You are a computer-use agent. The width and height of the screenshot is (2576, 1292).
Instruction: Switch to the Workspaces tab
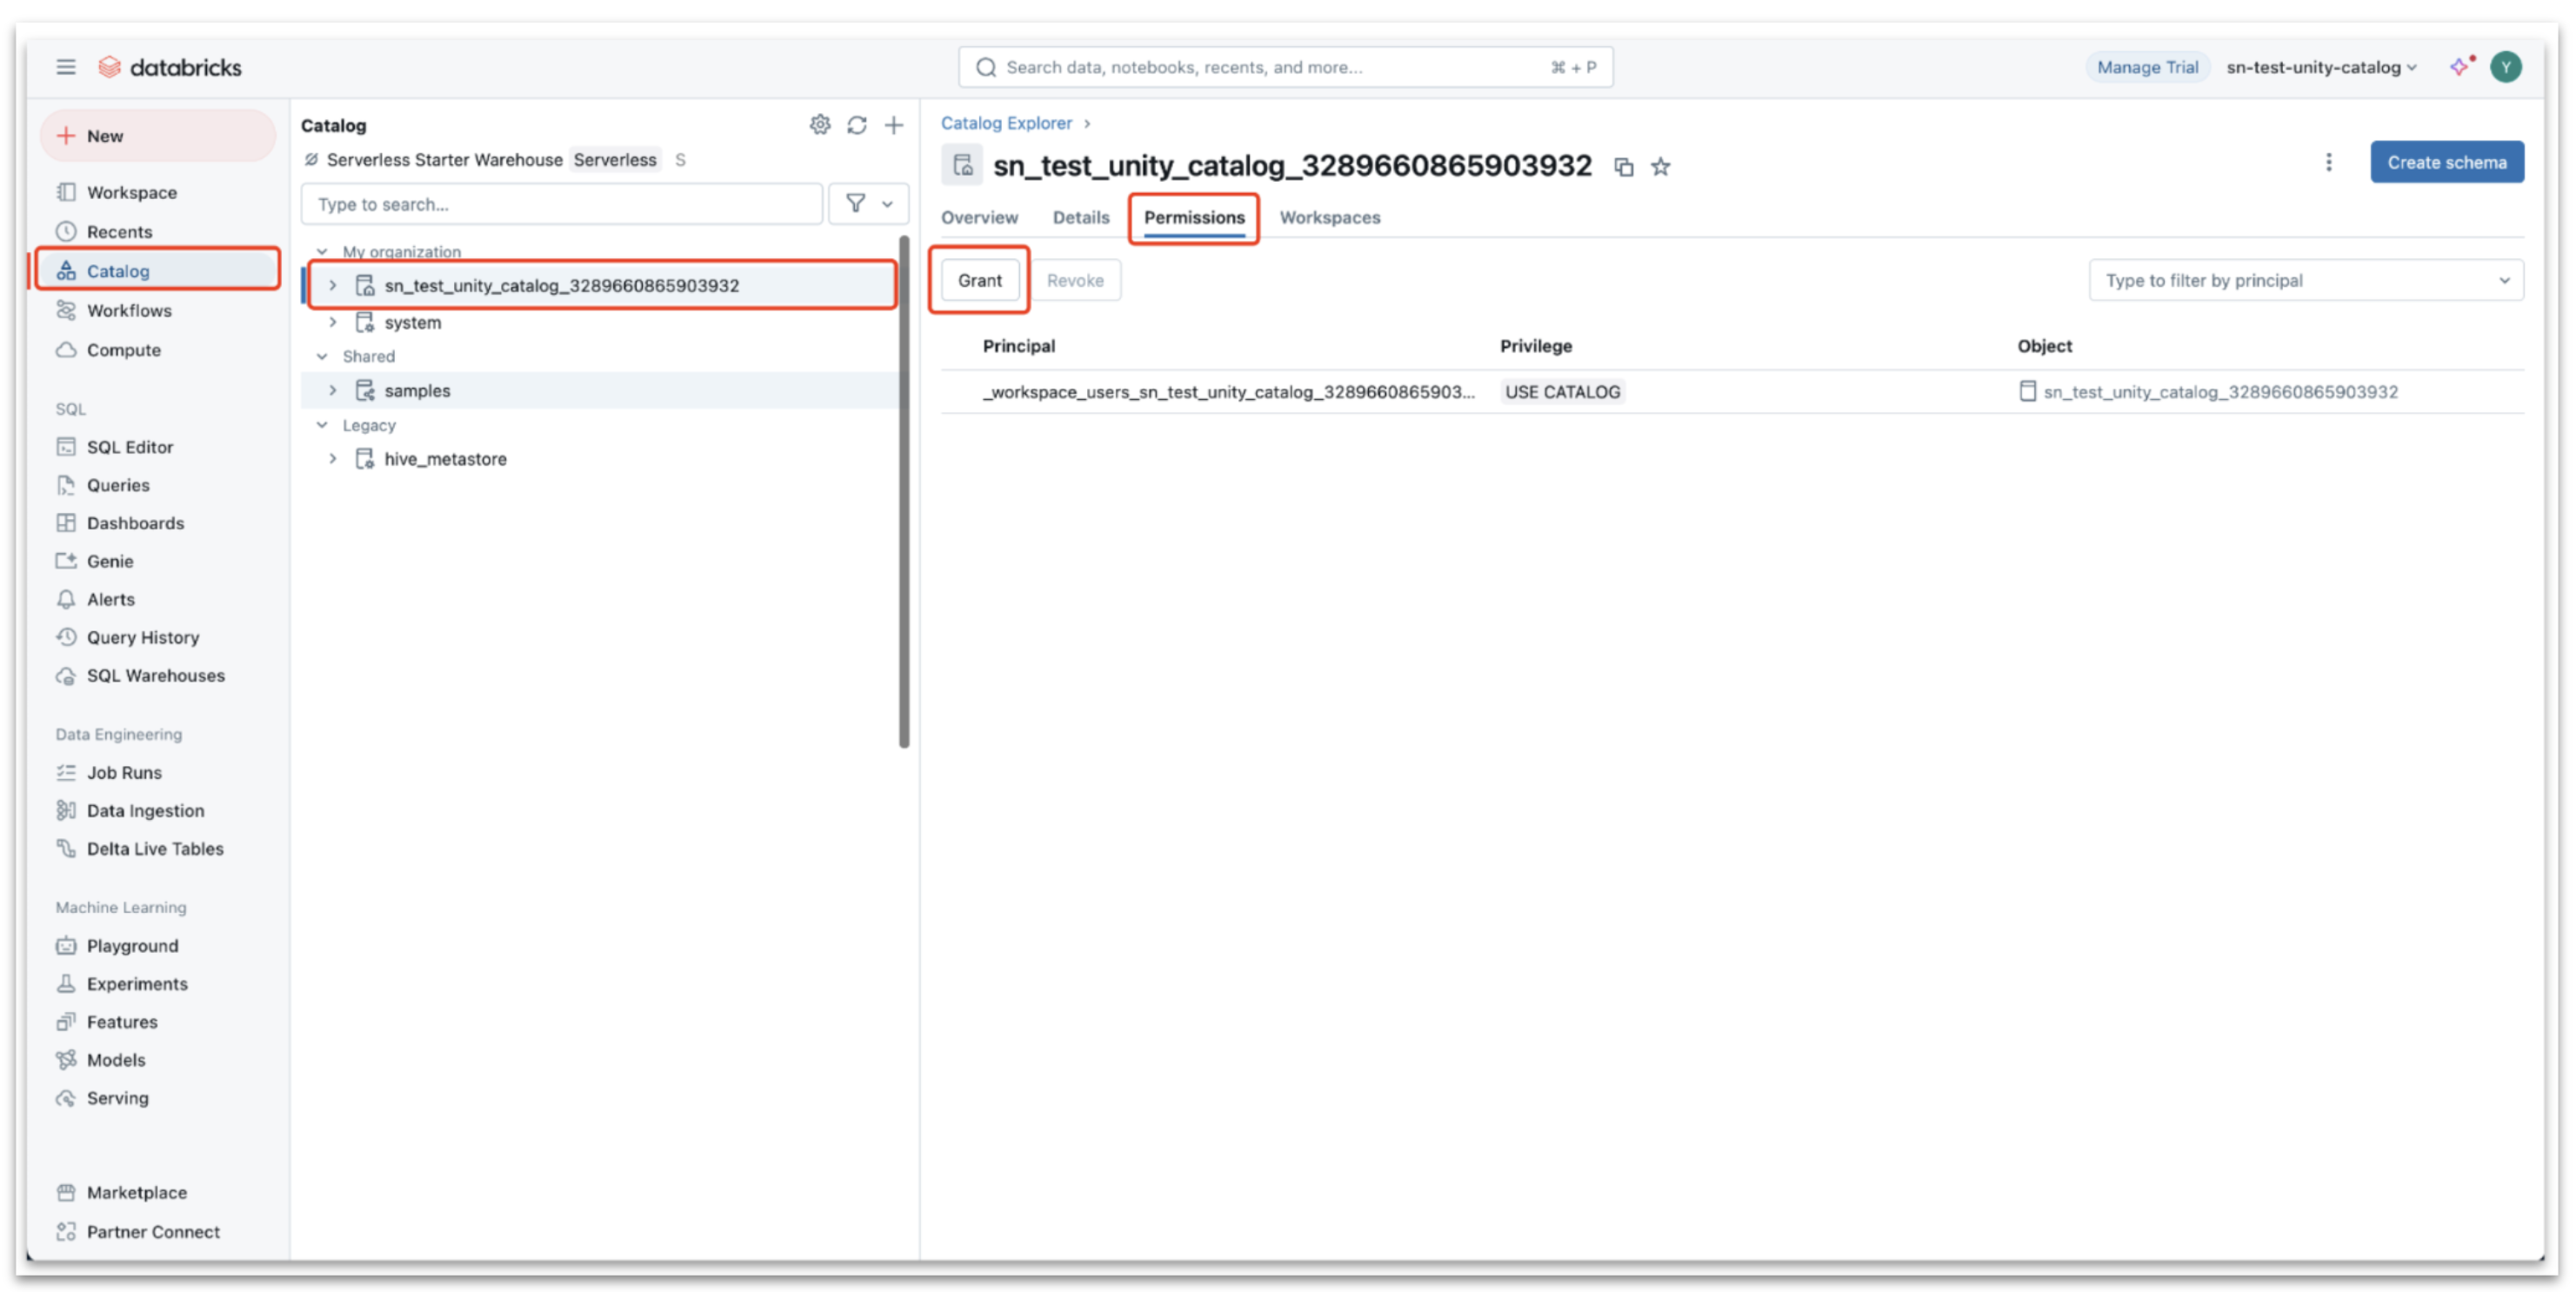[x=1329, y=217]
